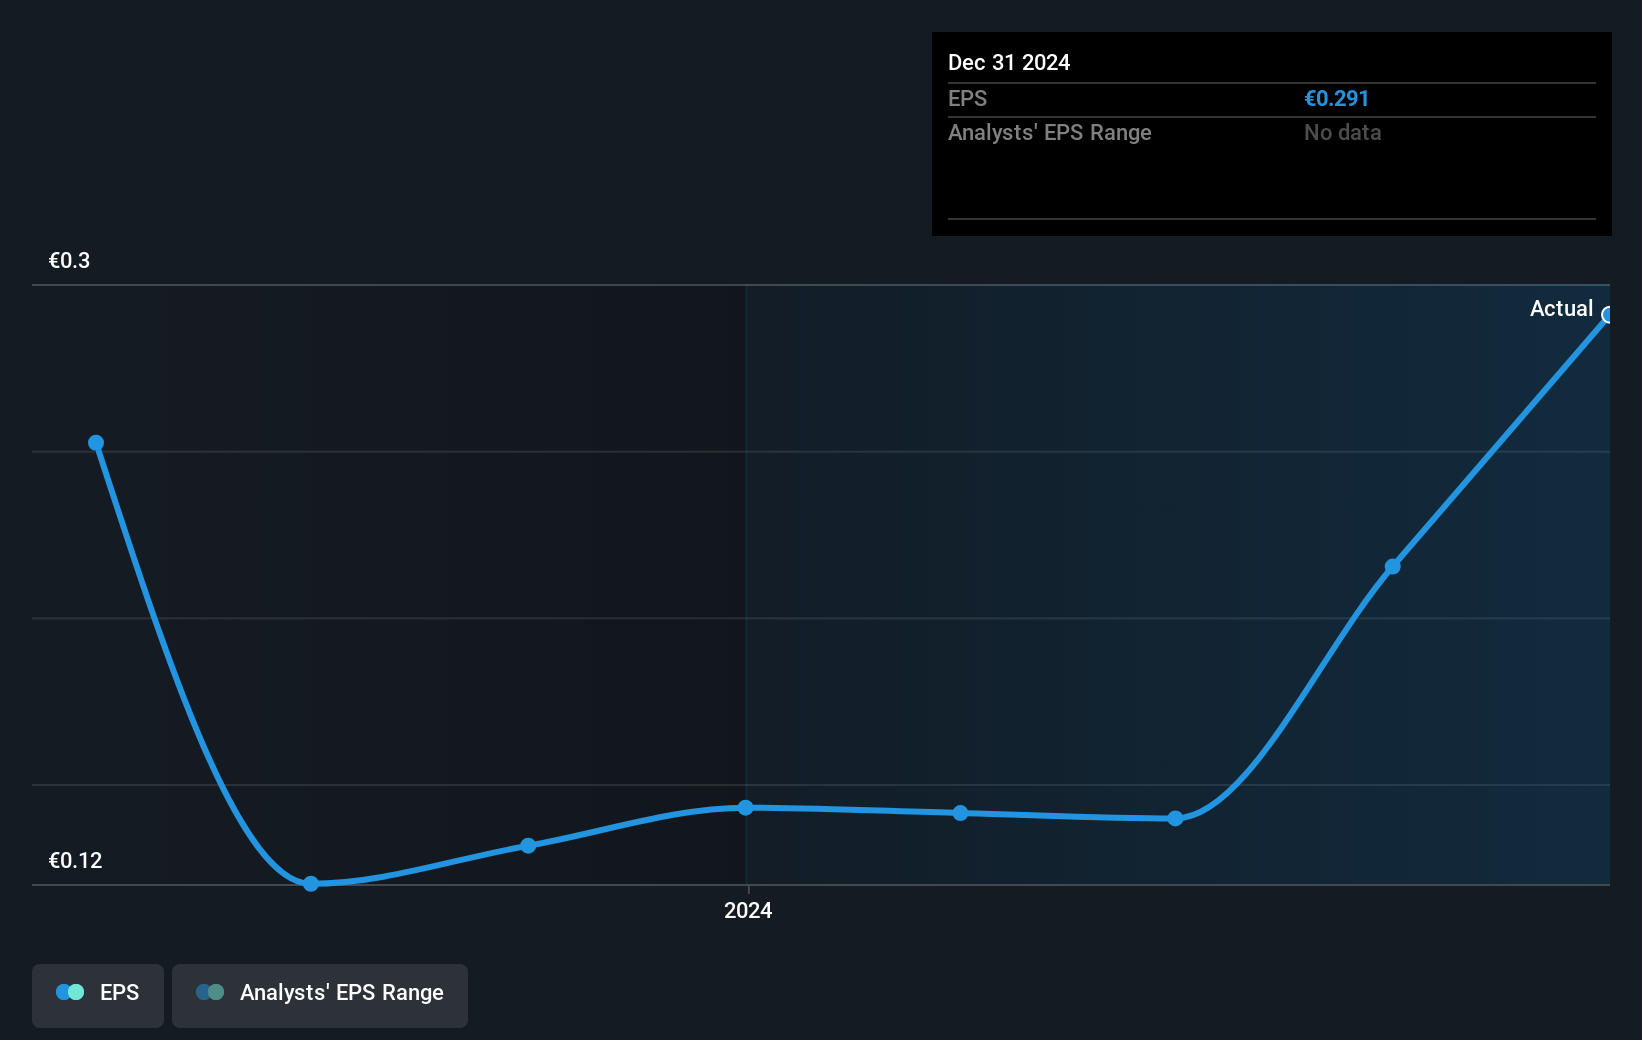Select the third EPS data point before 2024
1642x1040 pixels.
tap(528, 845)
